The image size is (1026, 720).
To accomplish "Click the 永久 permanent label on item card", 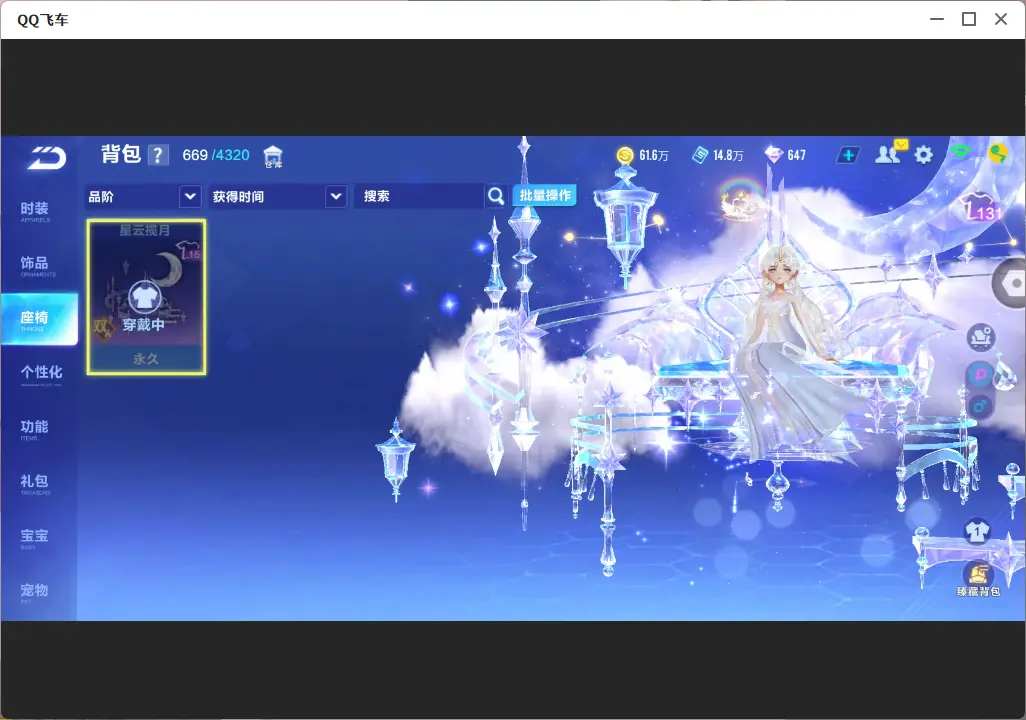I will (x=146, y=359).
